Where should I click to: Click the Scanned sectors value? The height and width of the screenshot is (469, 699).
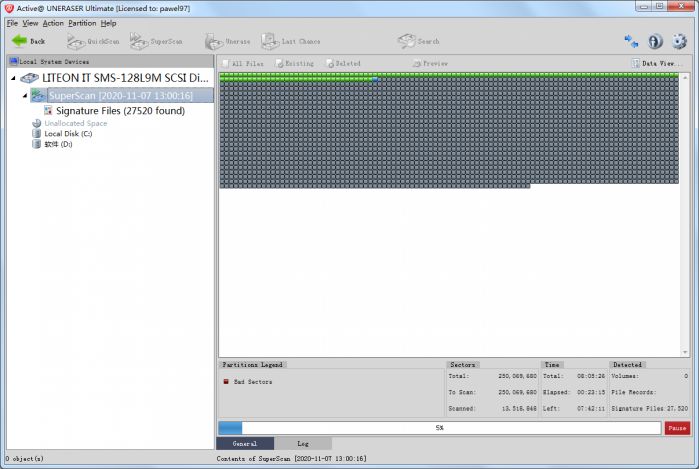coord(519,408)
